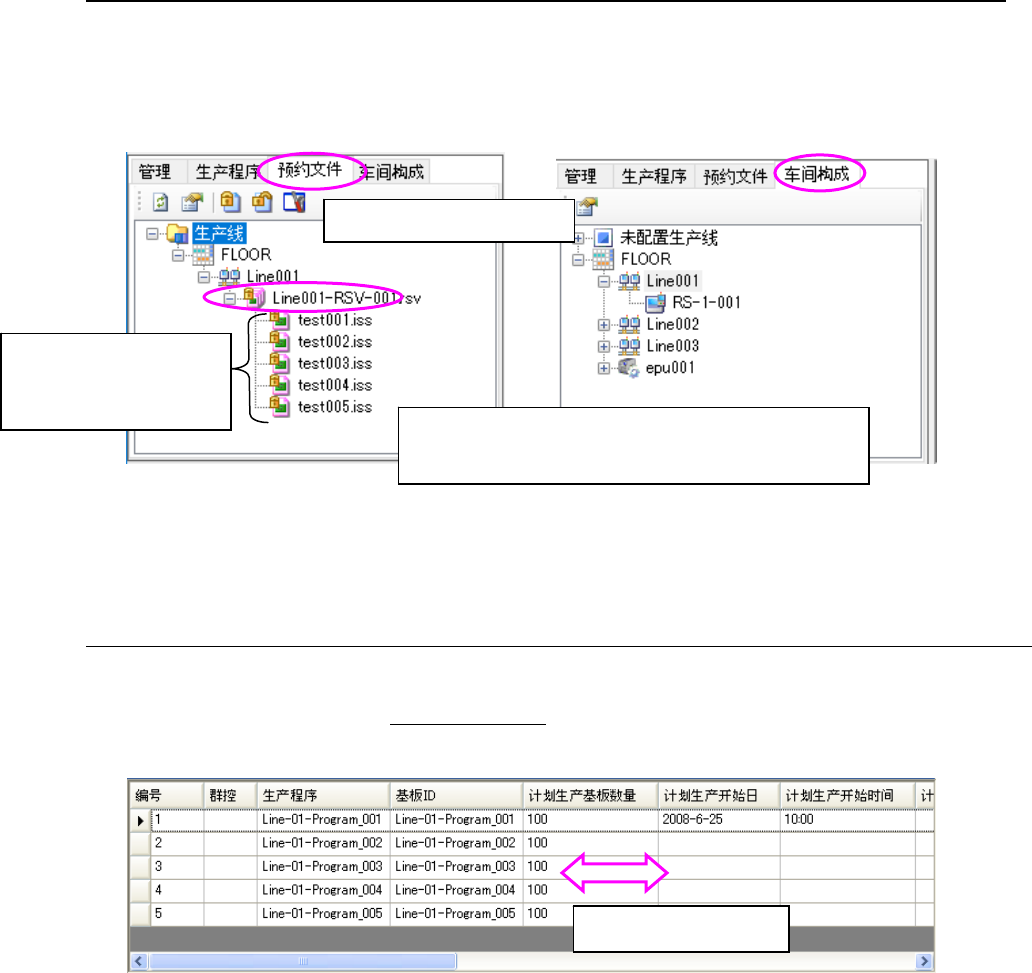Select FLOOR grid icon in the left tree
1032x973 pixels.
[x=203, y=255]
